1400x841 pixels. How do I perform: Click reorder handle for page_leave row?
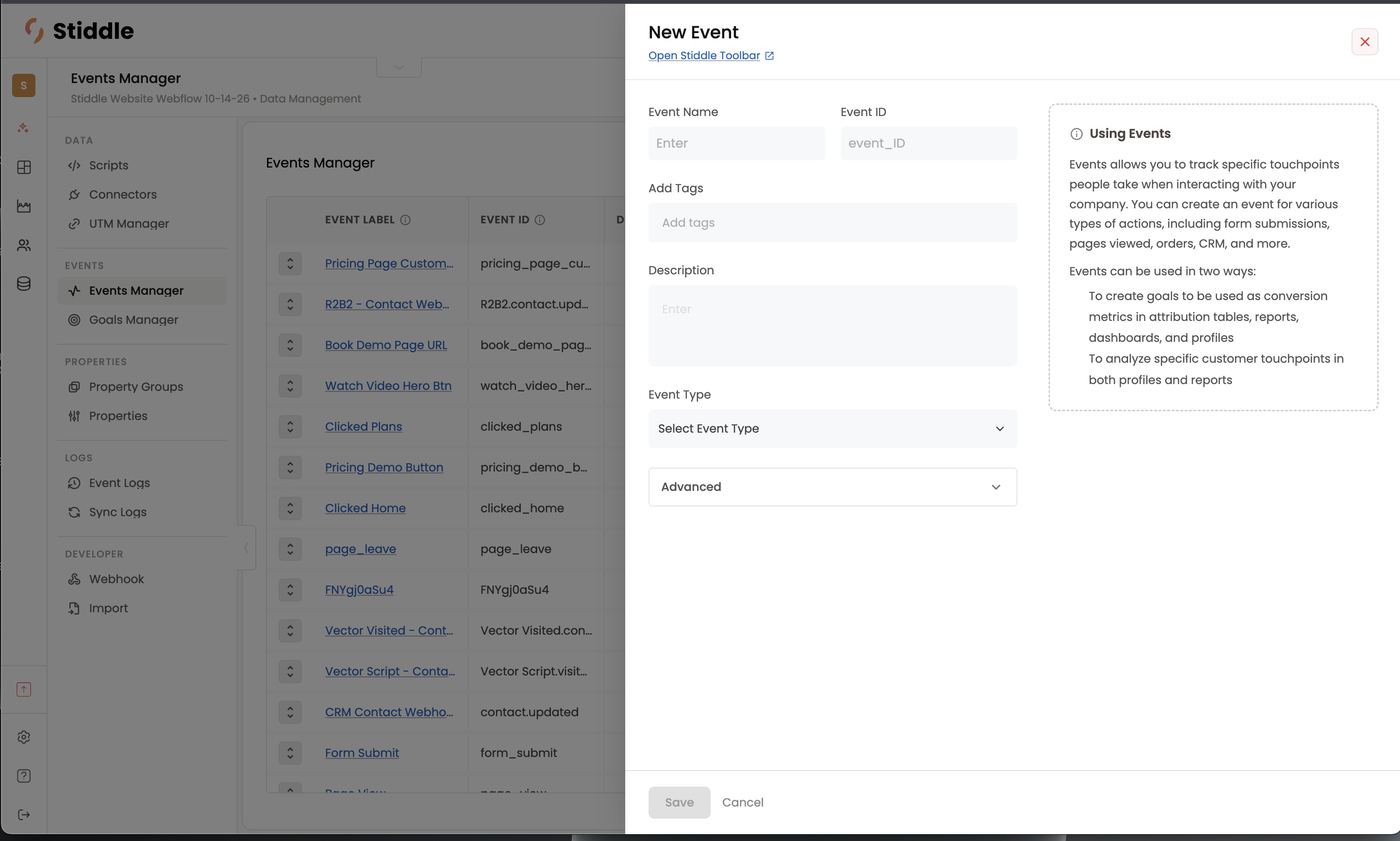coord(290,549)
